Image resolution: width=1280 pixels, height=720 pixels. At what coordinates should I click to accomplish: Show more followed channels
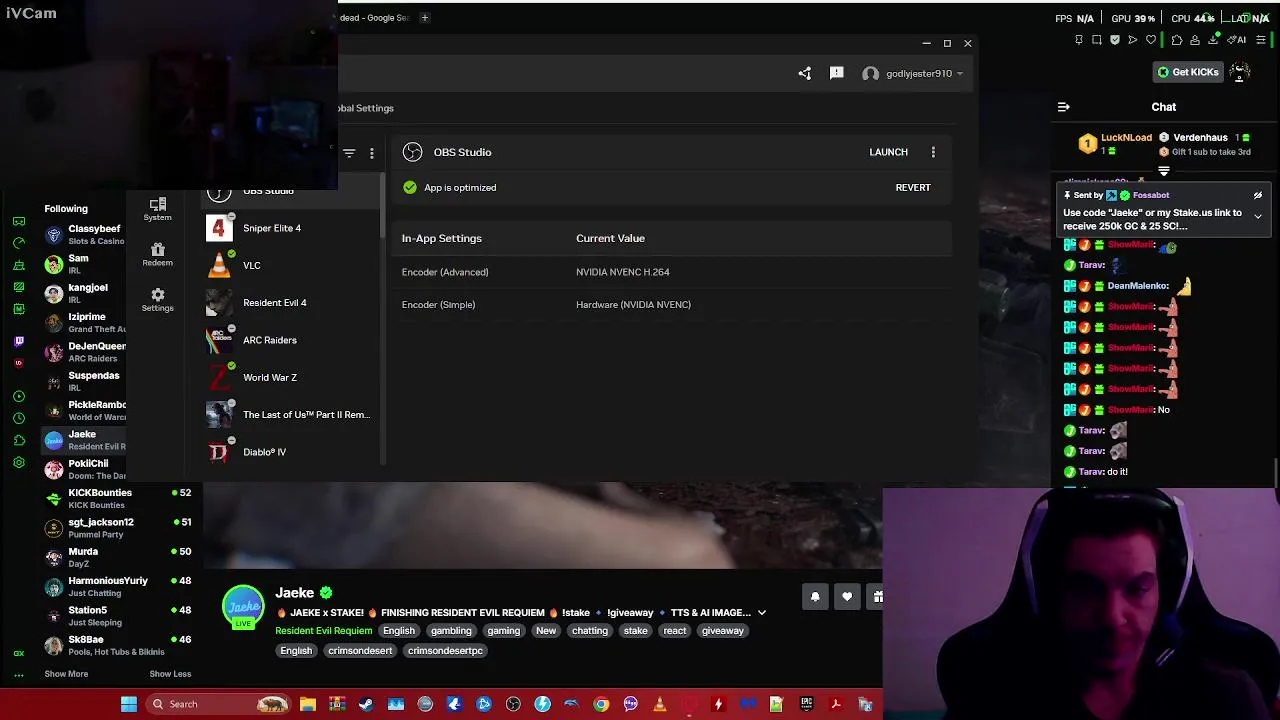[66, 674]
